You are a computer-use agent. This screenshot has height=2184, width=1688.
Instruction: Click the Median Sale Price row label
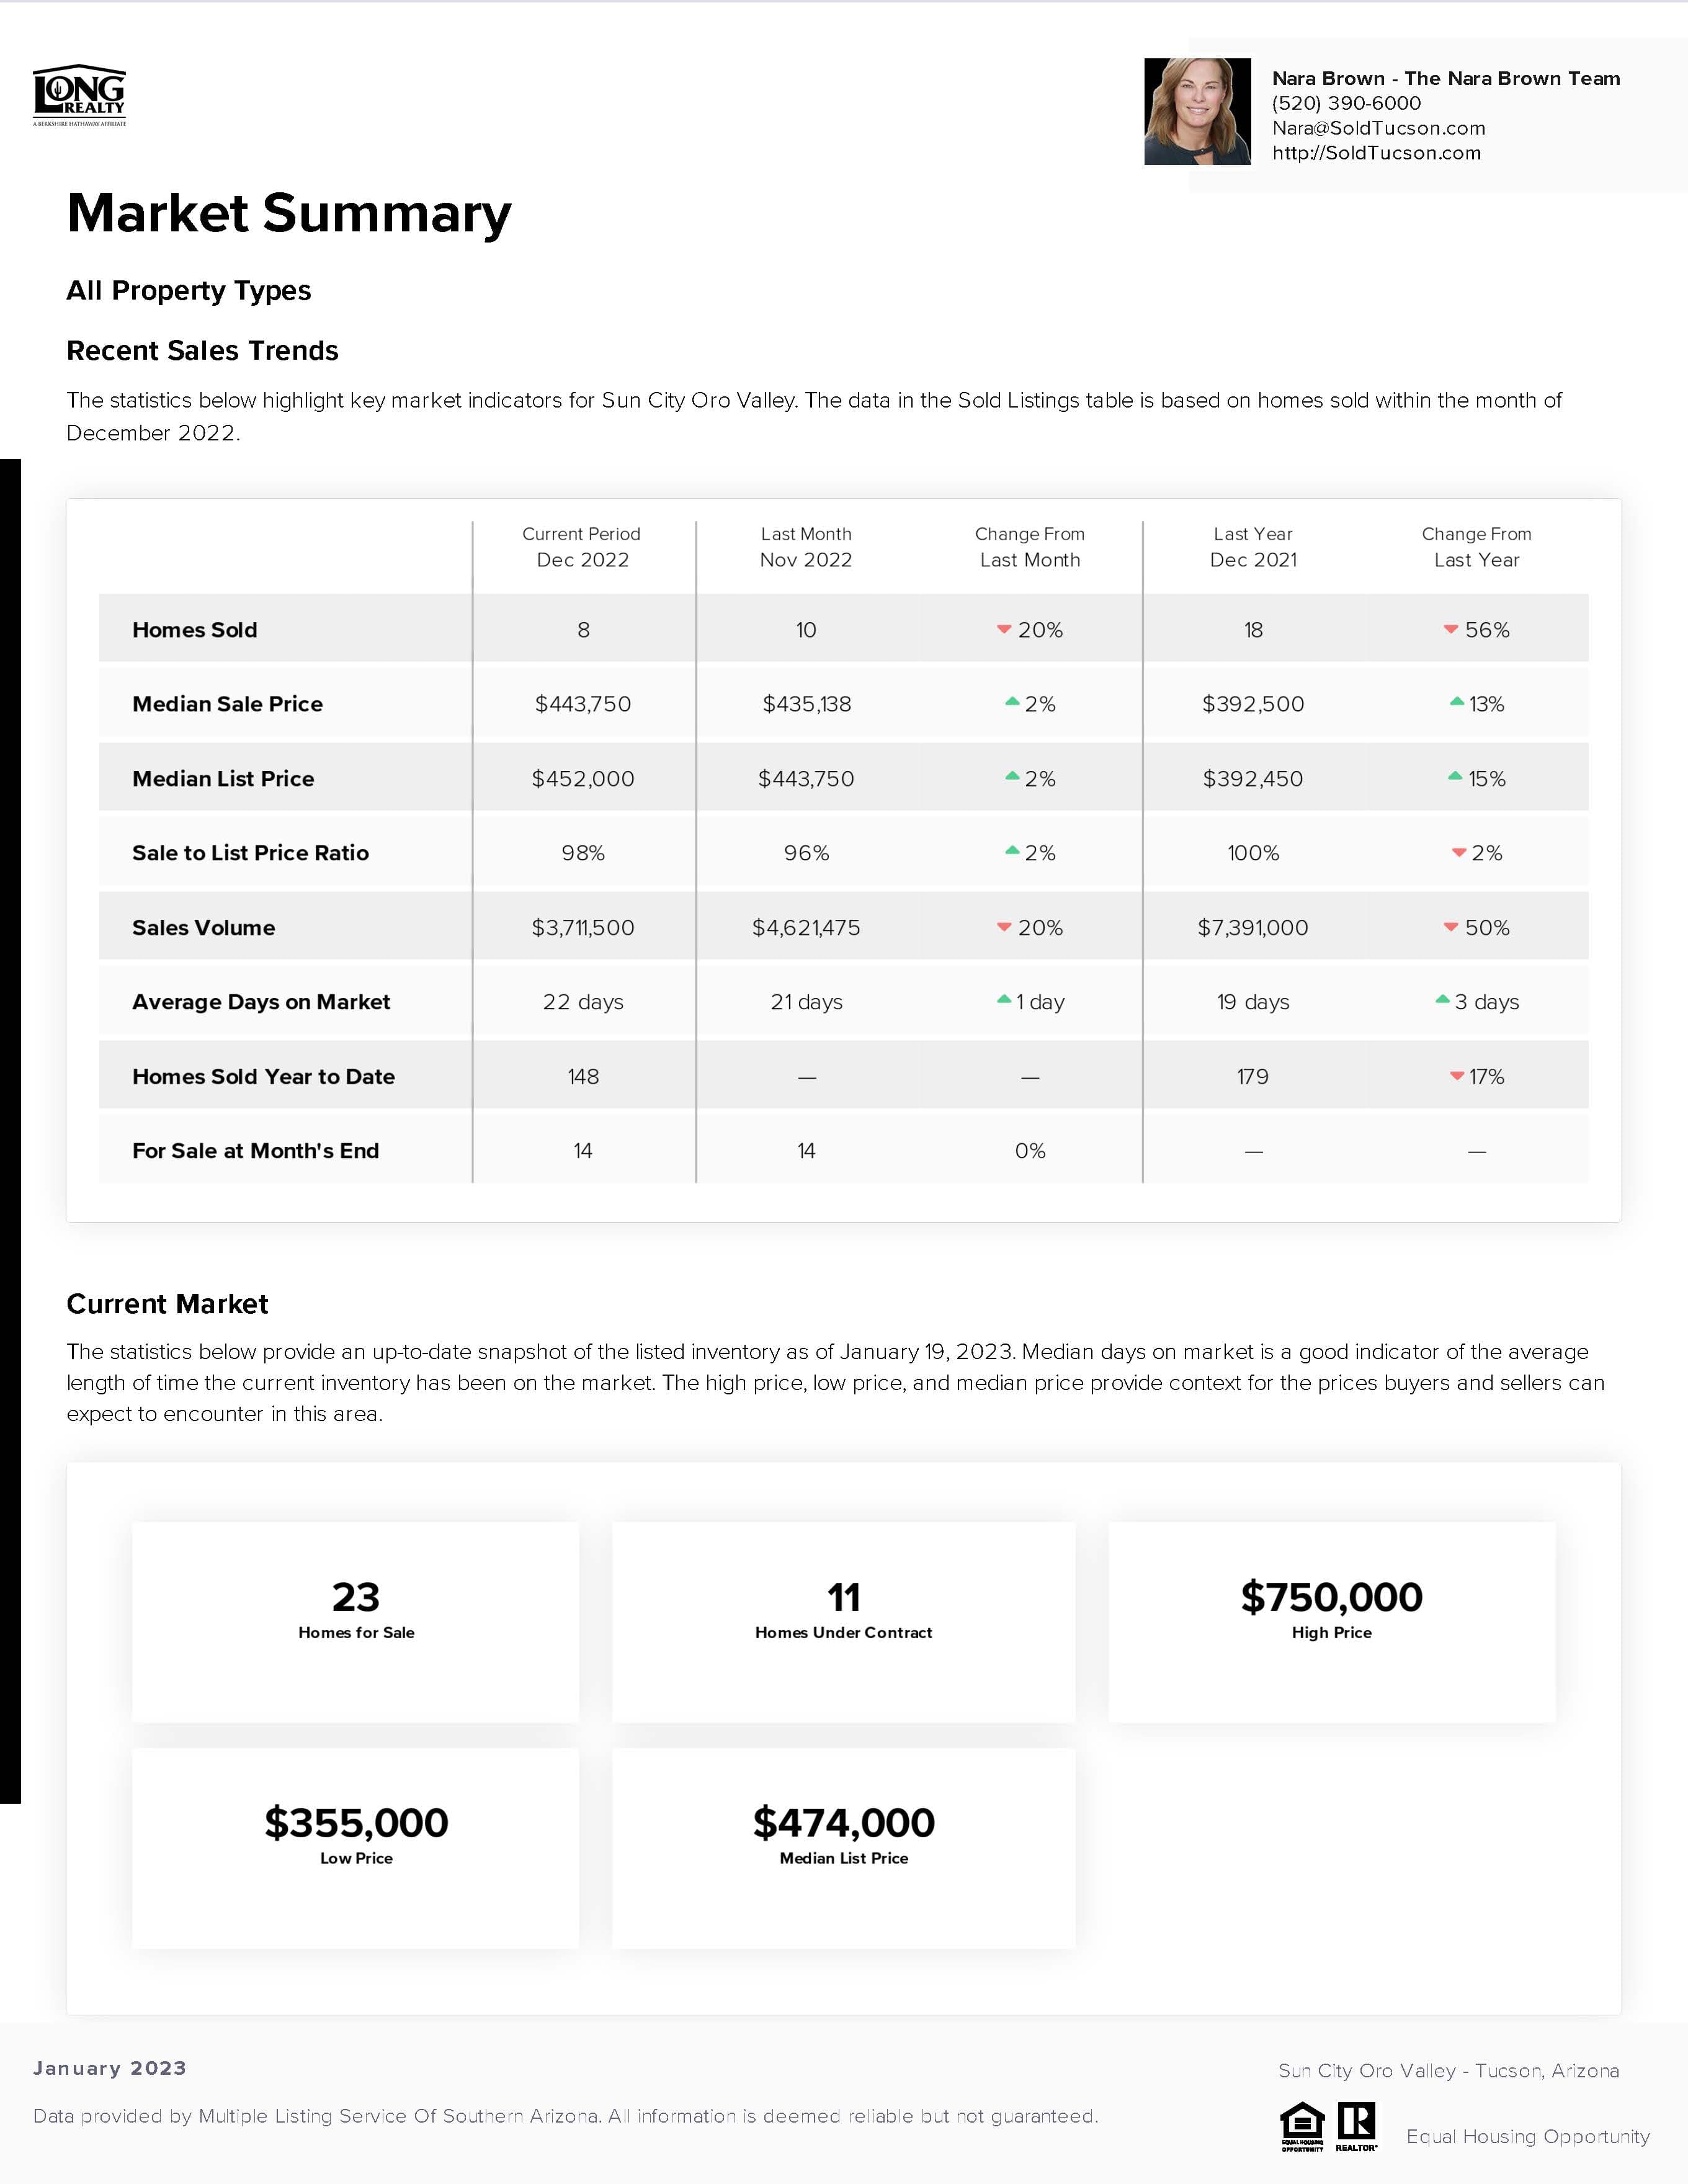227,704
